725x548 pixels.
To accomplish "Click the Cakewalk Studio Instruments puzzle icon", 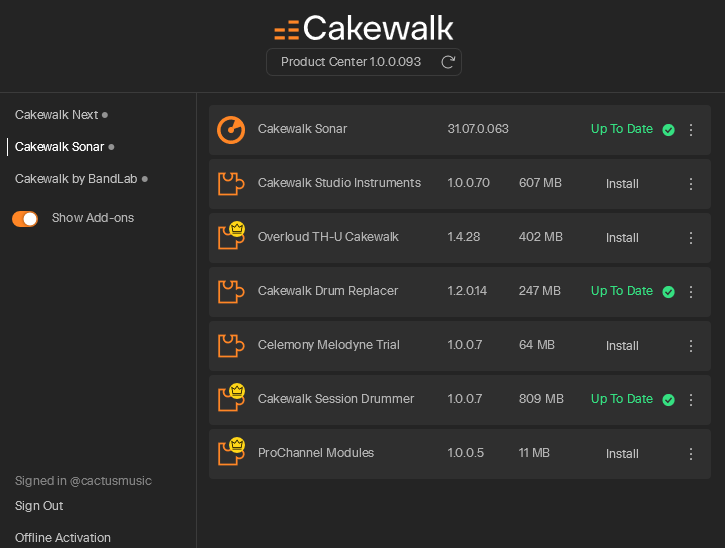I will point(231,184).
